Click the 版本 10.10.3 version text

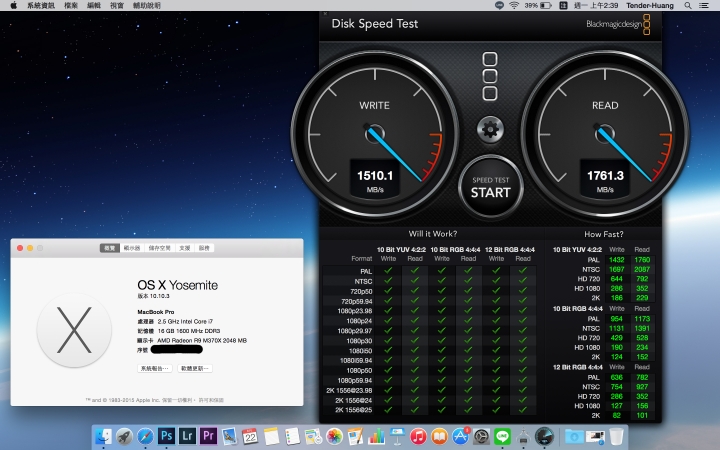pos(153,296)
